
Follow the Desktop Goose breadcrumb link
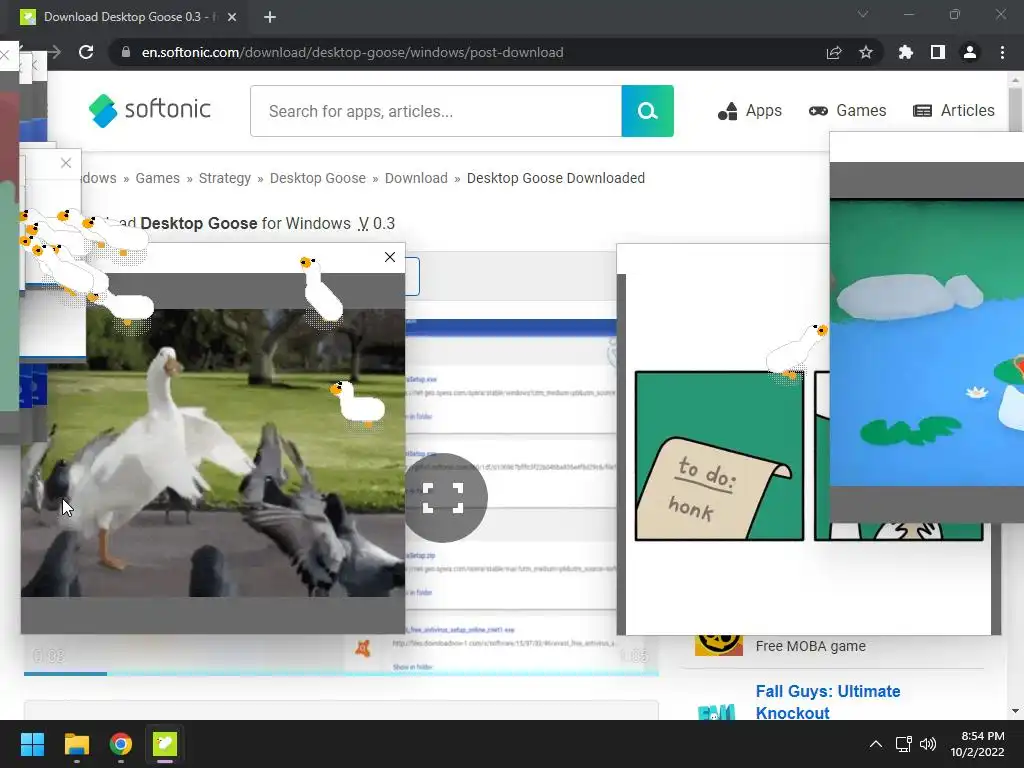(x=317, y=178)
